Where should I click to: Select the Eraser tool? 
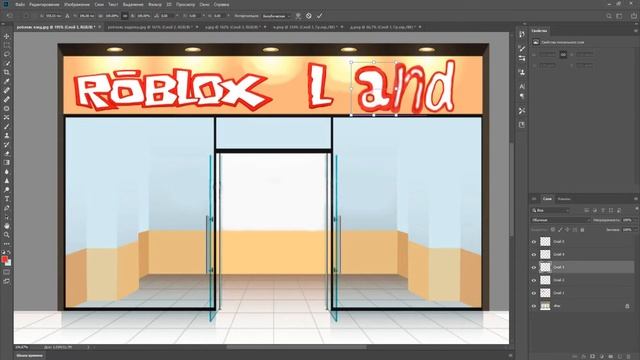(7, 153)
